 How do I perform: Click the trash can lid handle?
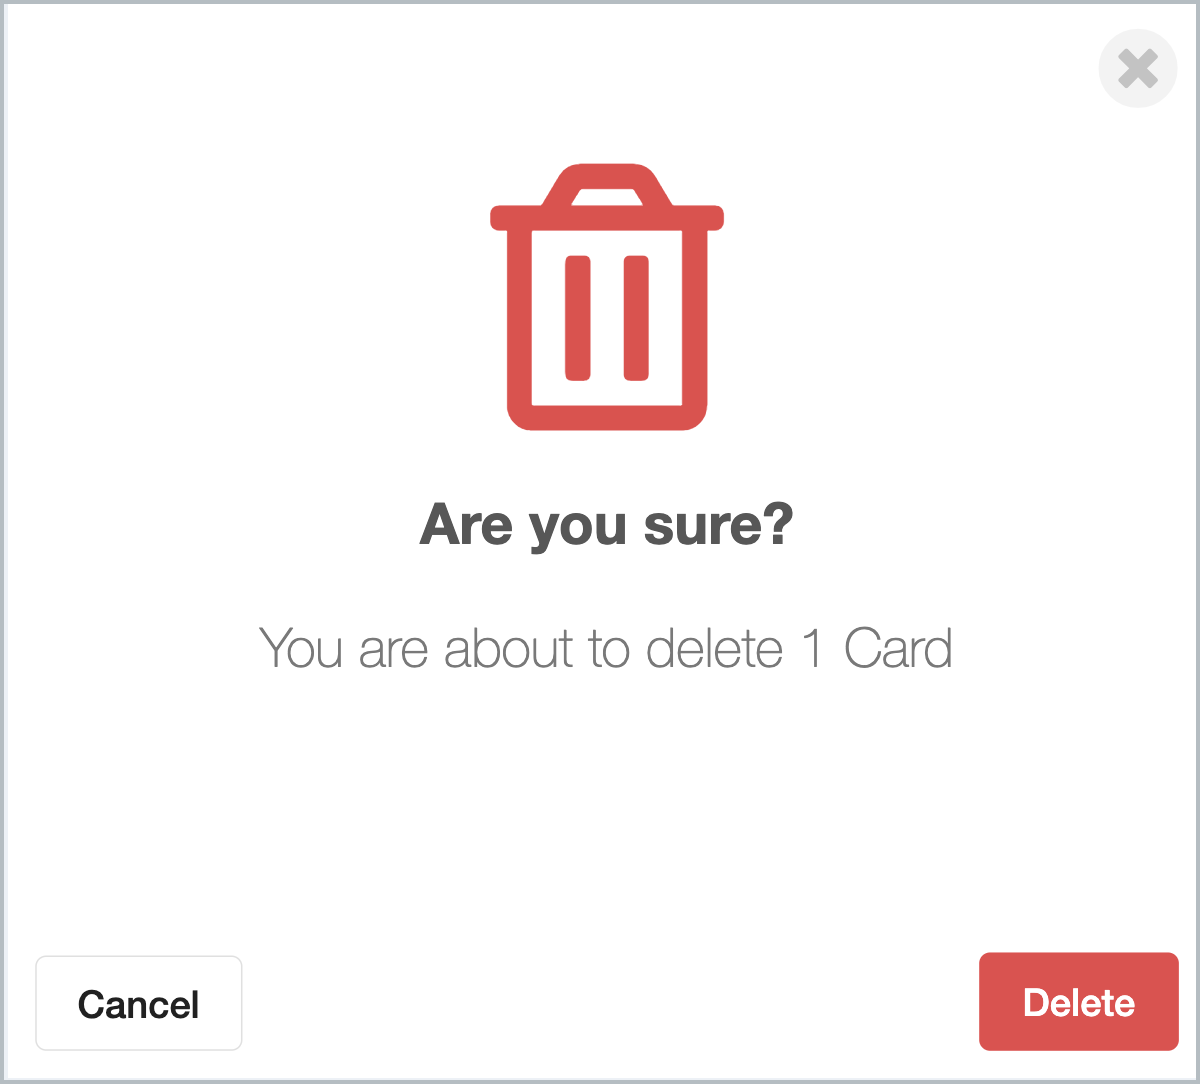click(607, 185)
